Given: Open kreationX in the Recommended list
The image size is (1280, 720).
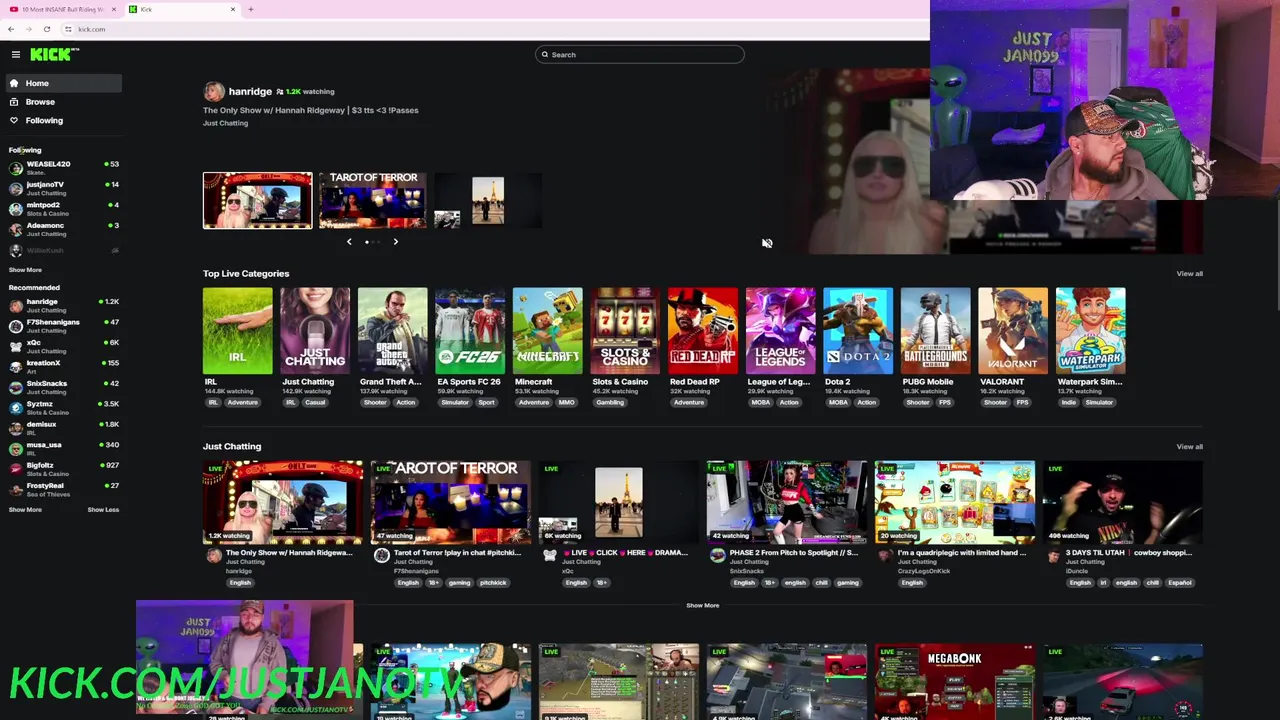Looking at the screenshot, I should (63, 366).
